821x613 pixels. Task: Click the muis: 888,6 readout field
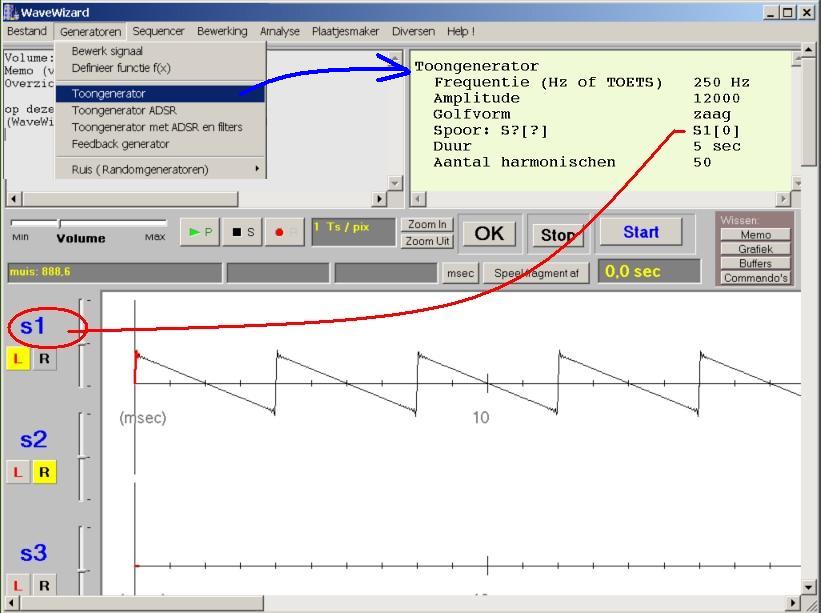point(115,273)
